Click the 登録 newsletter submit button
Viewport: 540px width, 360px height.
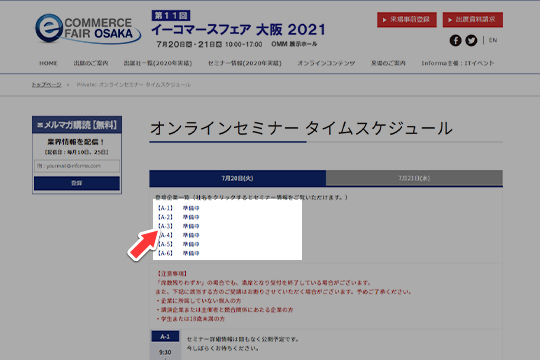(77, 183)
